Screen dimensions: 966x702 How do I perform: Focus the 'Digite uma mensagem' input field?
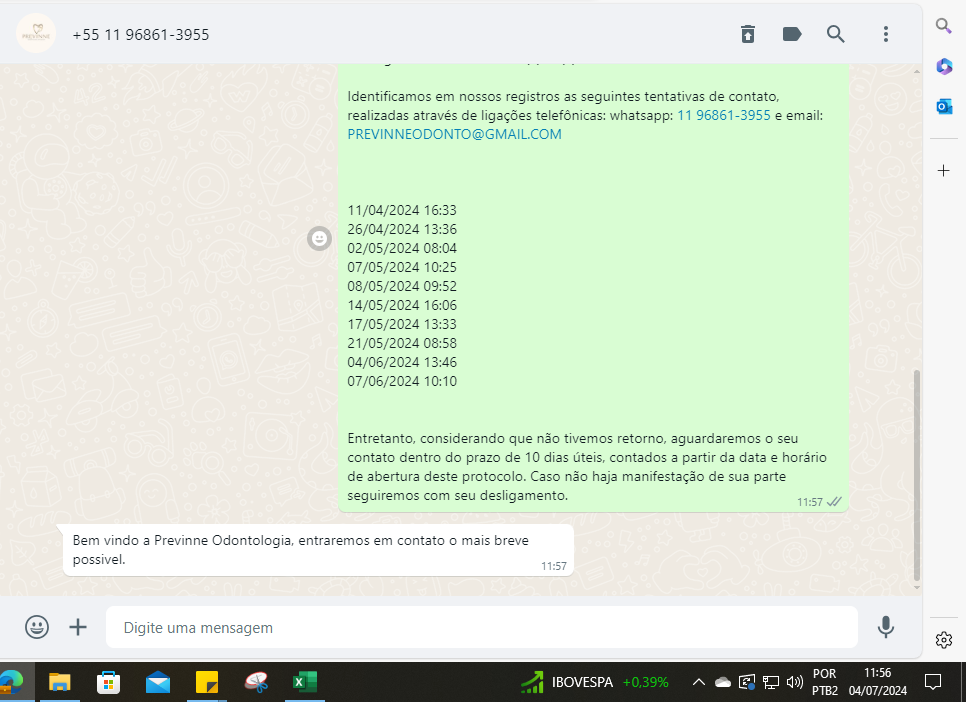point(482,627)
